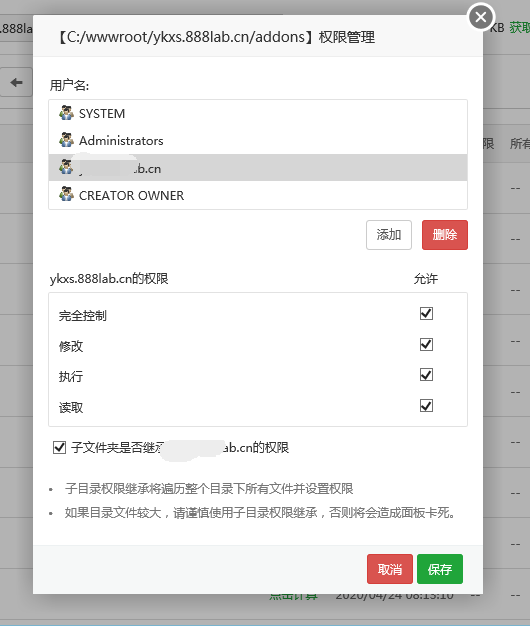Click the red 取消 (Cancel) button
This screenshot has height=626, width=530.
coord(390,569)
